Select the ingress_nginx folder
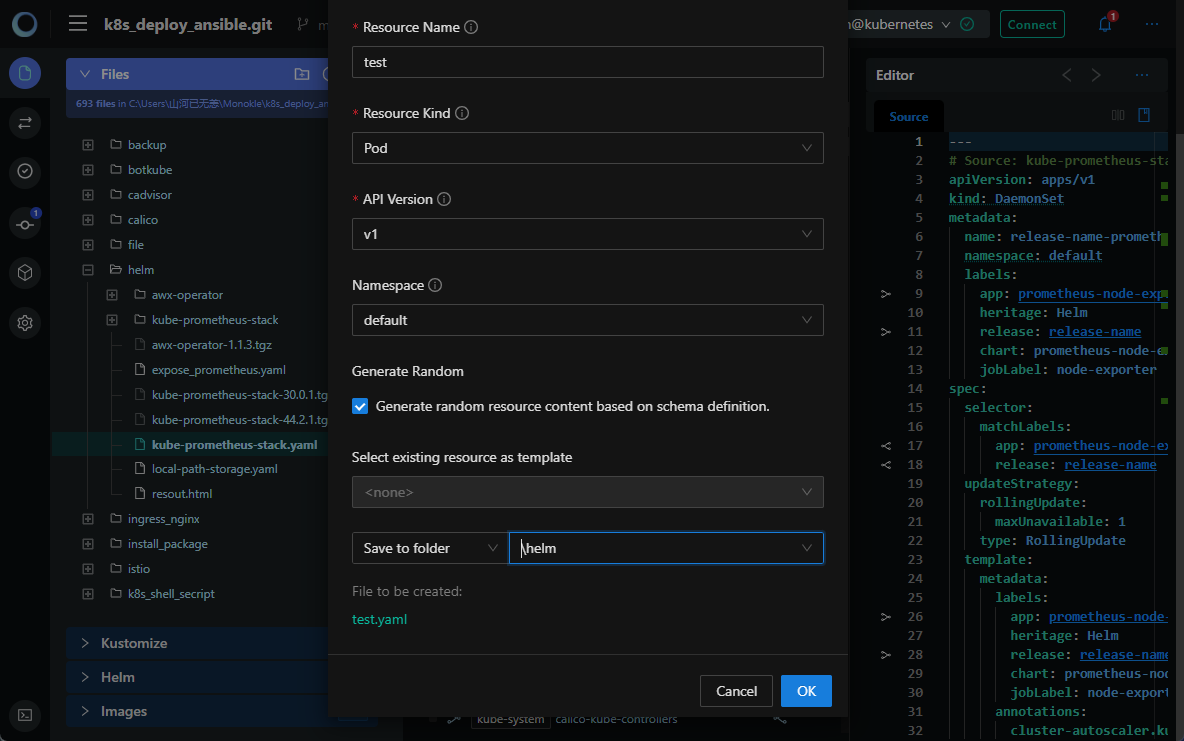Viewport: 1184px width, 741px height. (x=163, y=519)
